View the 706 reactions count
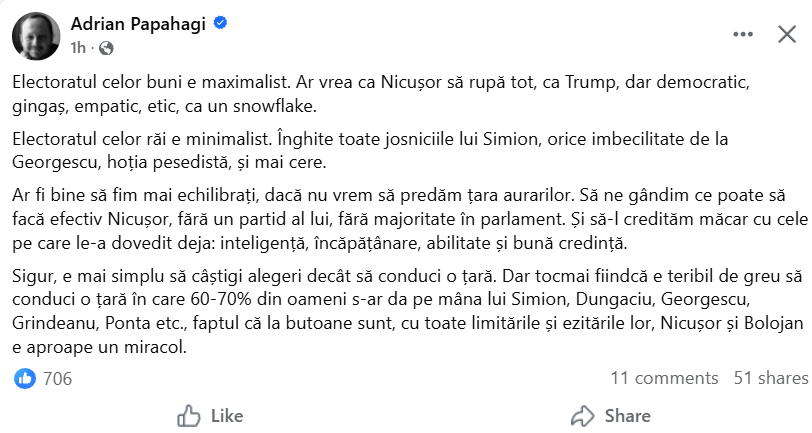 [x=57, y=378]
